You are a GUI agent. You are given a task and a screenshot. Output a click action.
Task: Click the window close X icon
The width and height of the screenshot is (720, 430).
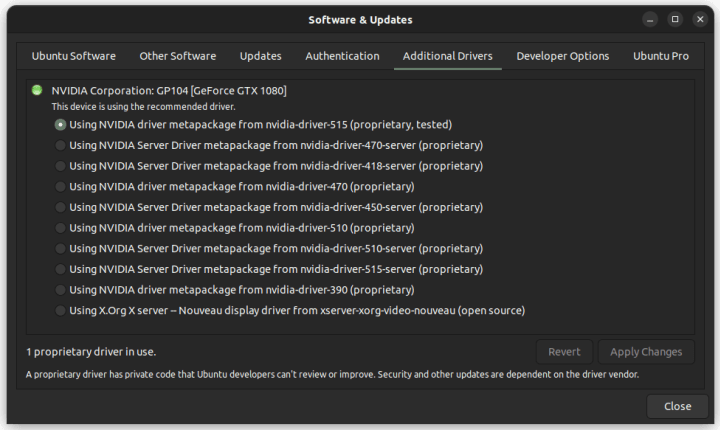700,19
